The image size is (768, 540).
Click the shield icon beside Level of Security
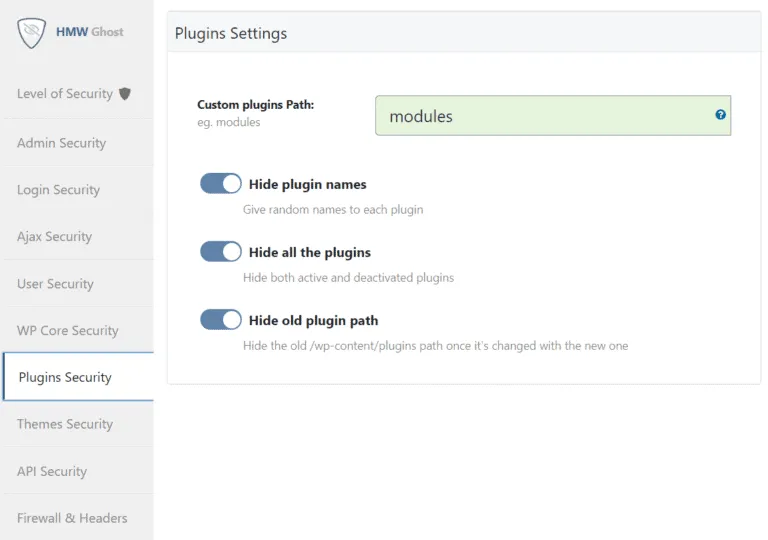[125, 94]
